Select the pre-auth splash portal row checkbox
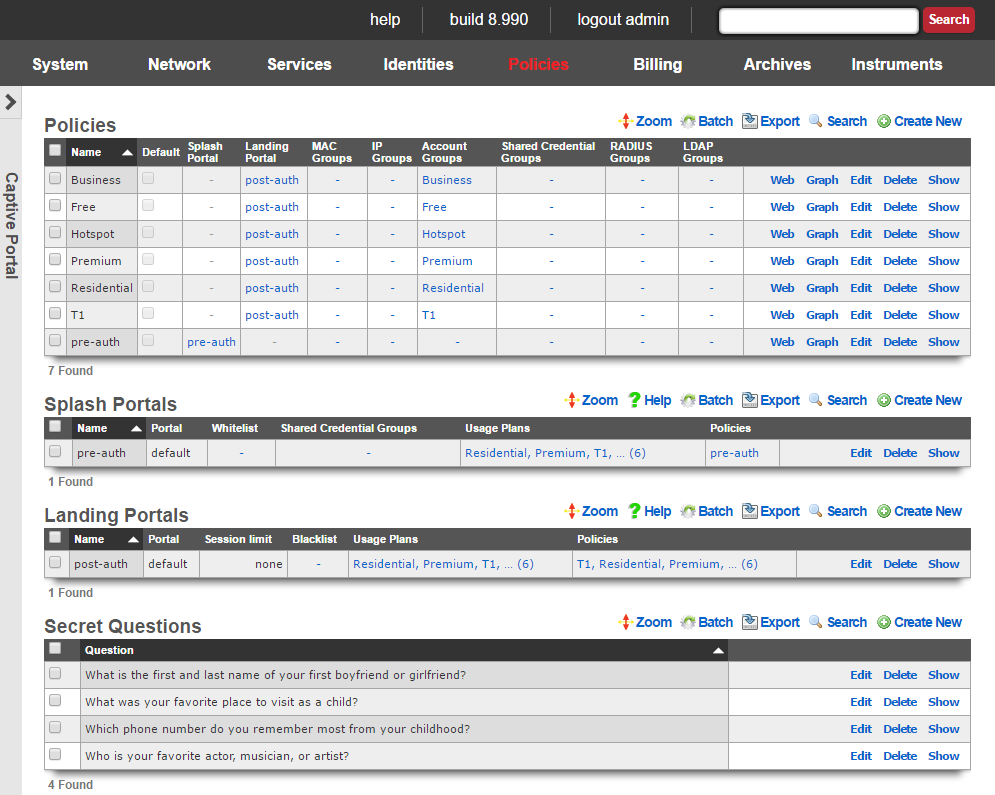The image size is (995, 795). pos(55,451)
